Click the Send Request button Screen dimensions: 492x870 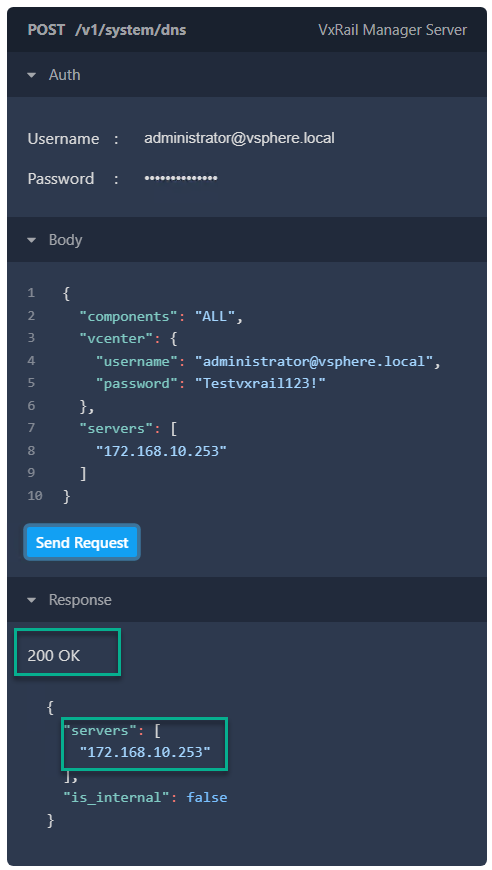pyautogui.click(x=82, y=542)
